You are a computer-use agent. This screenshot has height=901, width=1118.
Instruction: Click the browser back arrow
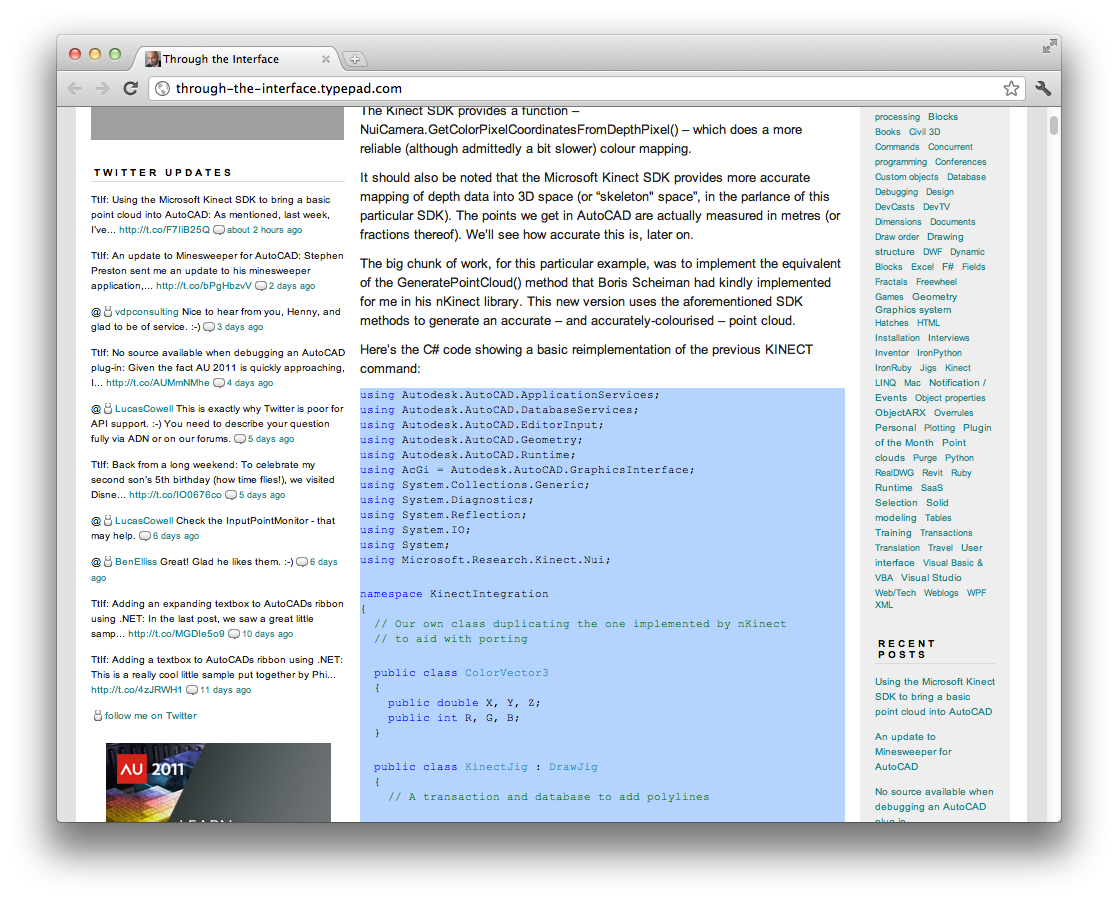coord(75,89)
